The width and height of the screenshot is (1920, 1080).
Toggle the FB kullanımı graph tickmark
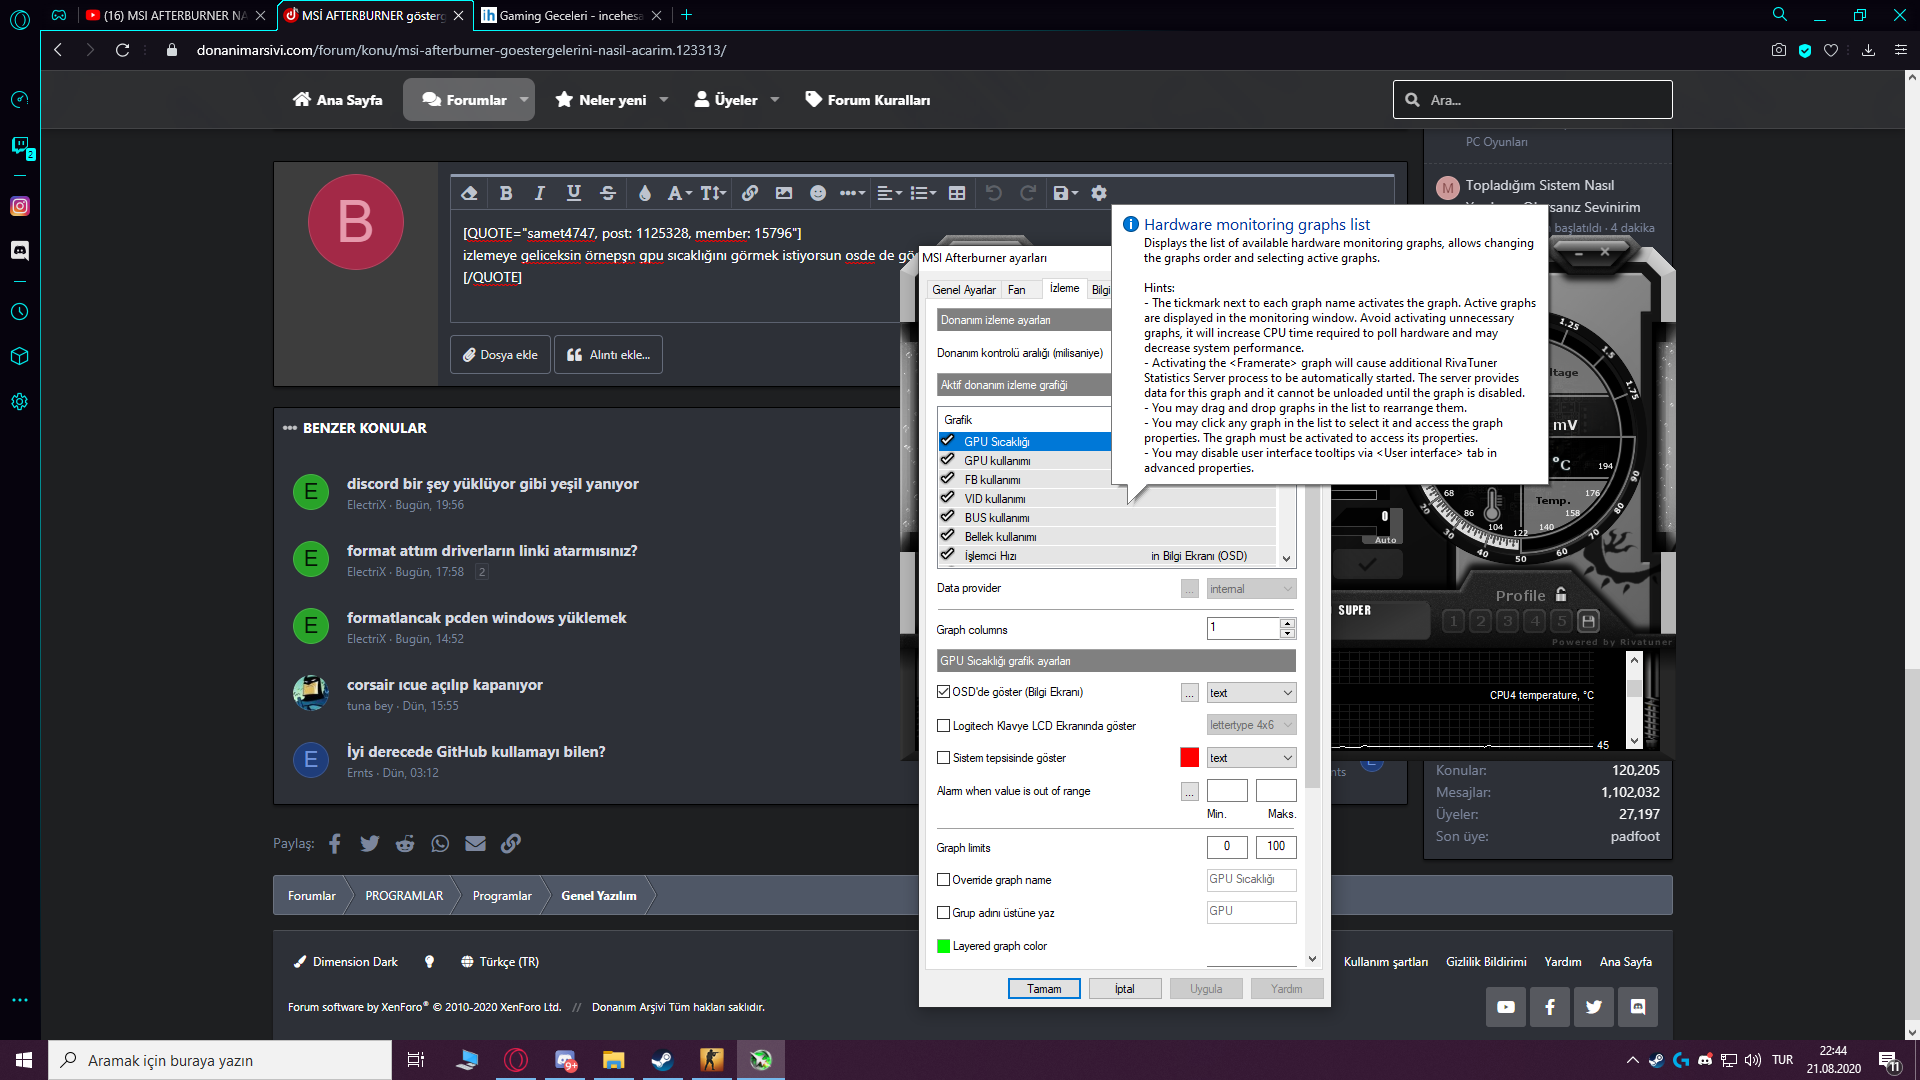coord(947,479)
